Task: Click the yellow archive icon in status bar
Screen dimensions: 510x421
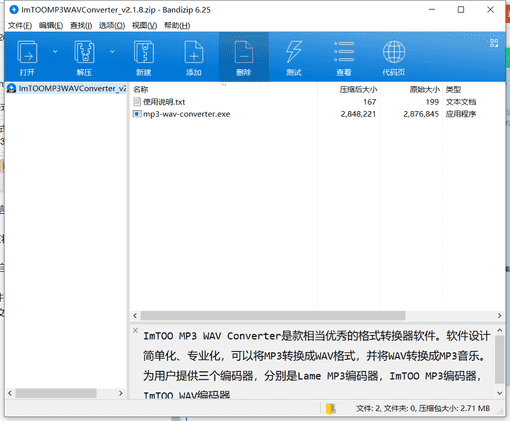Action: [331, 408]
